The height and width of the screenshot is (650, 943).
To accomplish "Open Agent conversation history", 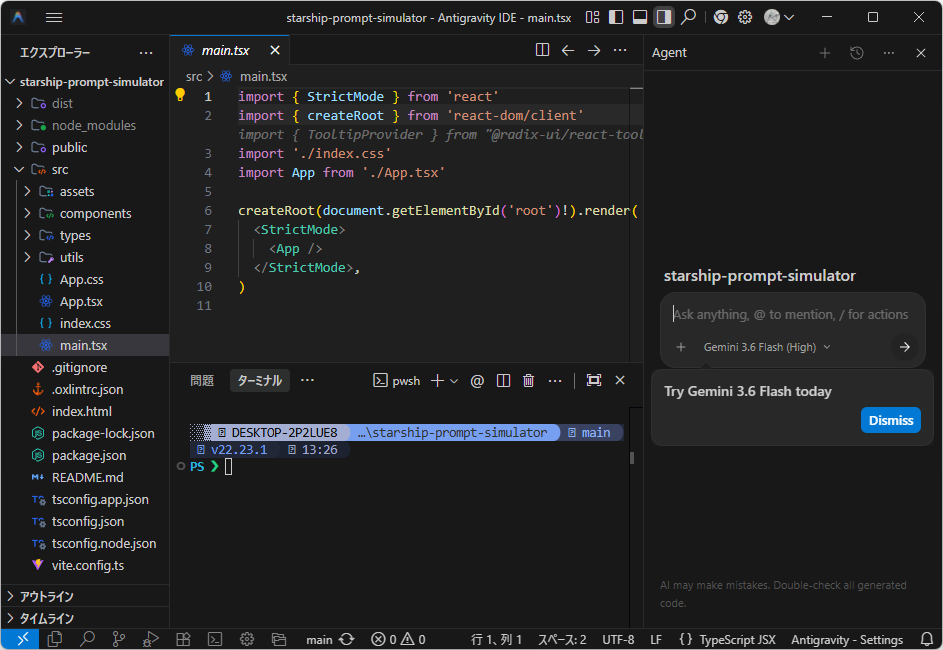I will 857,53.
